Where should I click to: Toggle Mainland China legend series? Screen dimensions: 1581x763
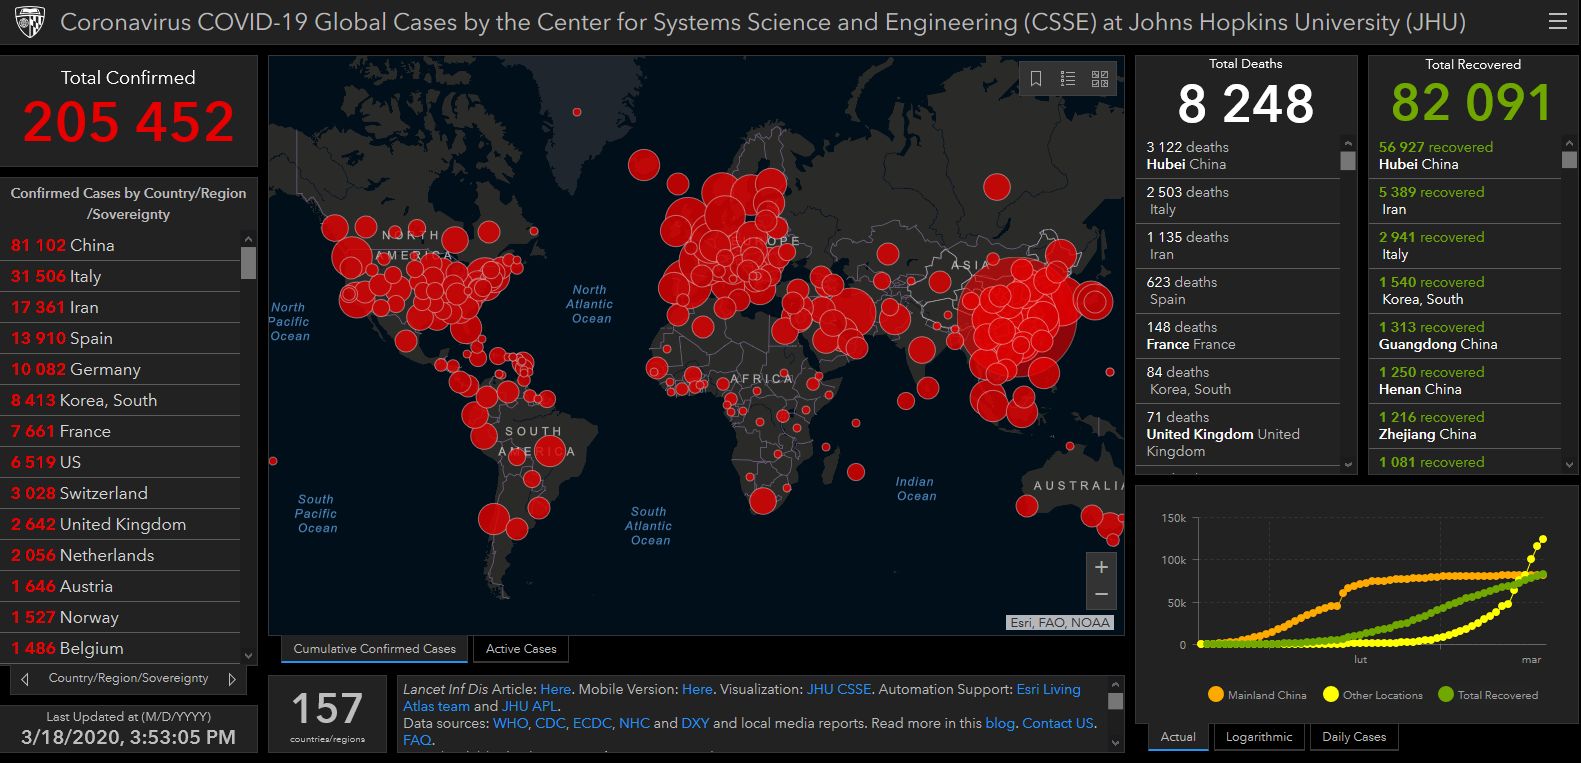[x=1257, y=695]
